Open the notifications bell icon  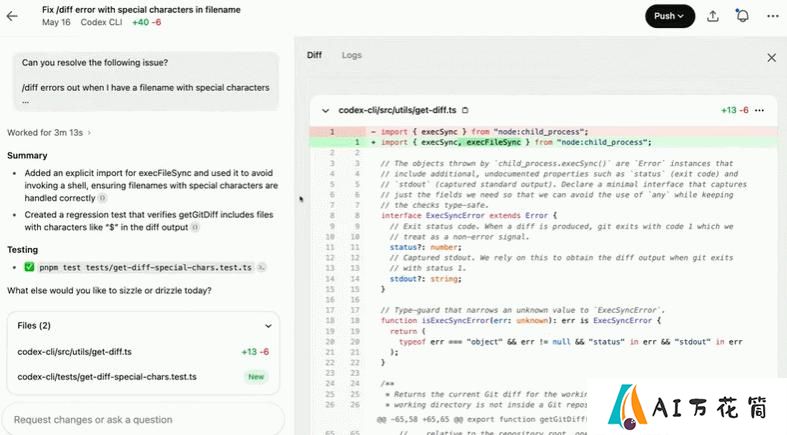742,16
